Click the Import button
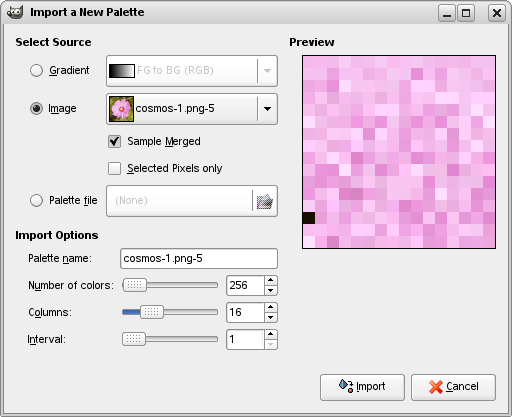512x417 pixels. [362, 387]
